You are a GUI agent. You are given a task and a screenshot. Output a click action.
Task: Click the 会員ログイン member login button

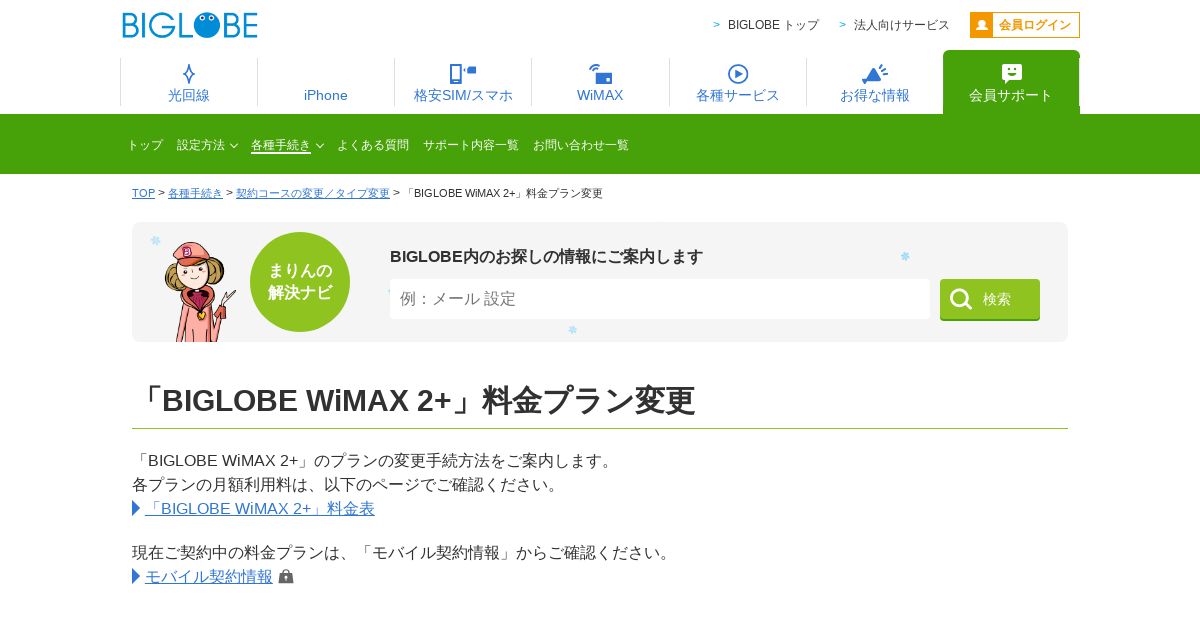1025,25
